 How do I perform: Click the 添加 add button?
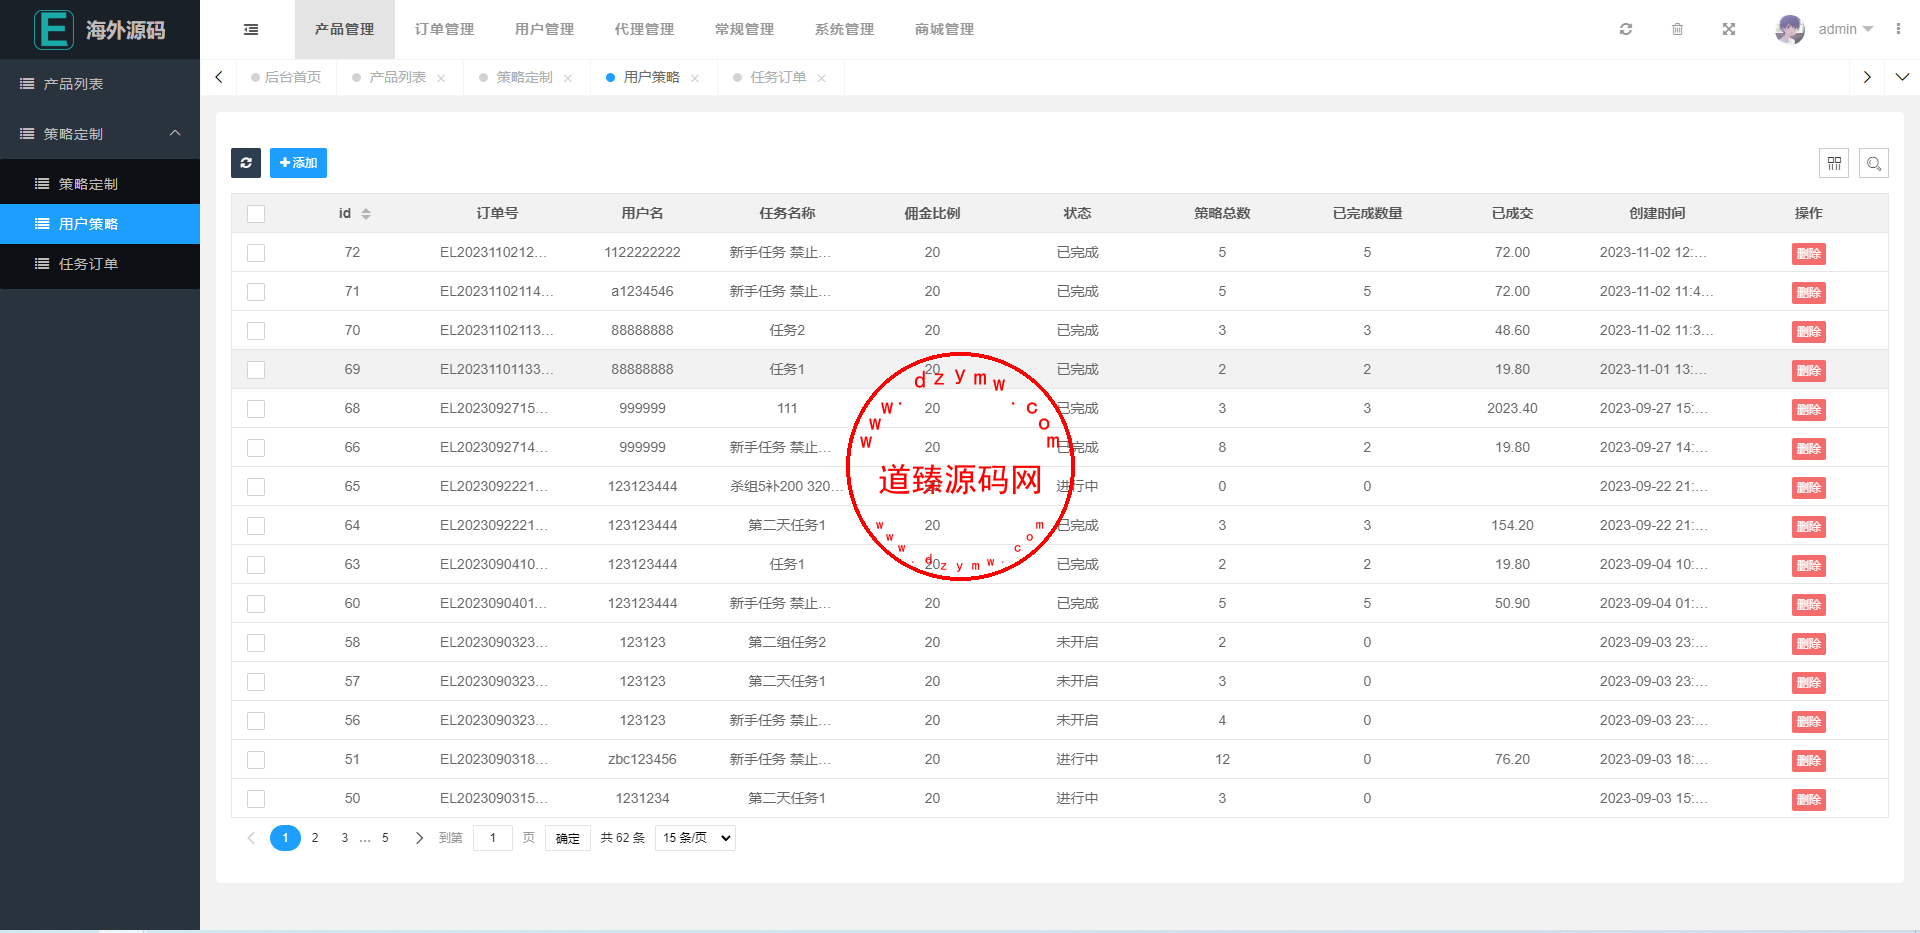(x=298, y=163)
